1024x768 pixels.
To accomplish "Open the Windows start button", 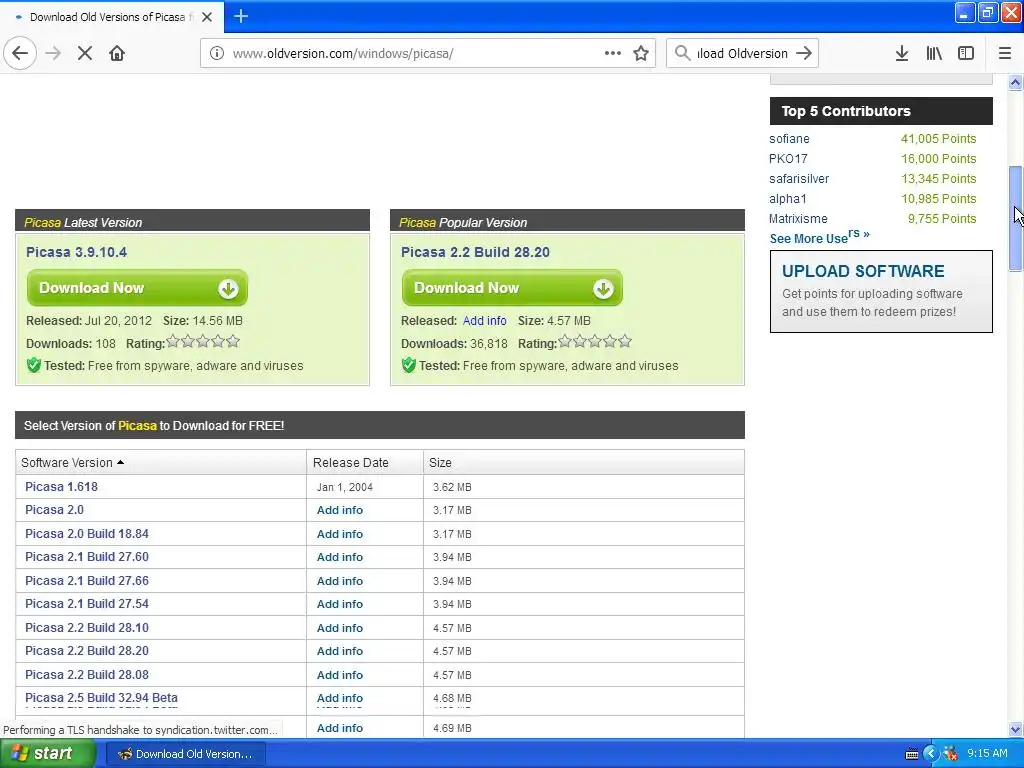I will [x=47, y=753].
